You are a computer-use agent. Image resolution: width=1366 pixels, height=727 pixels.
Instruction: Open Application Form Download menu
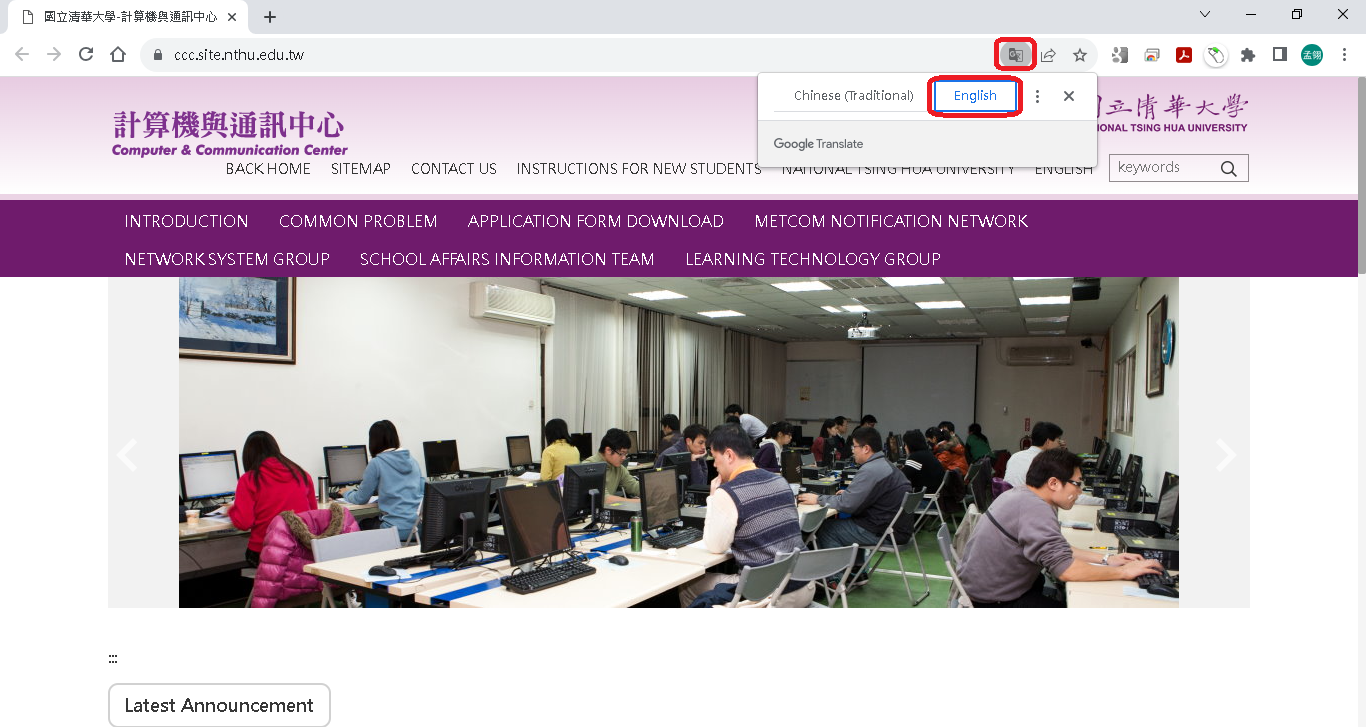coord(596,221)
